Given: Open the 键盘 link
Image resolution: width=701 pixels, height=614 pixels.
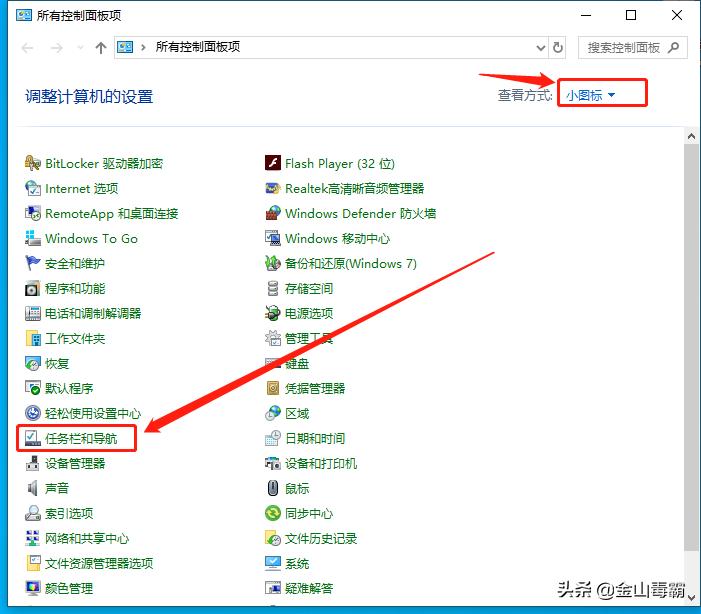Looking at the screenshot, I should click(297, 364).
